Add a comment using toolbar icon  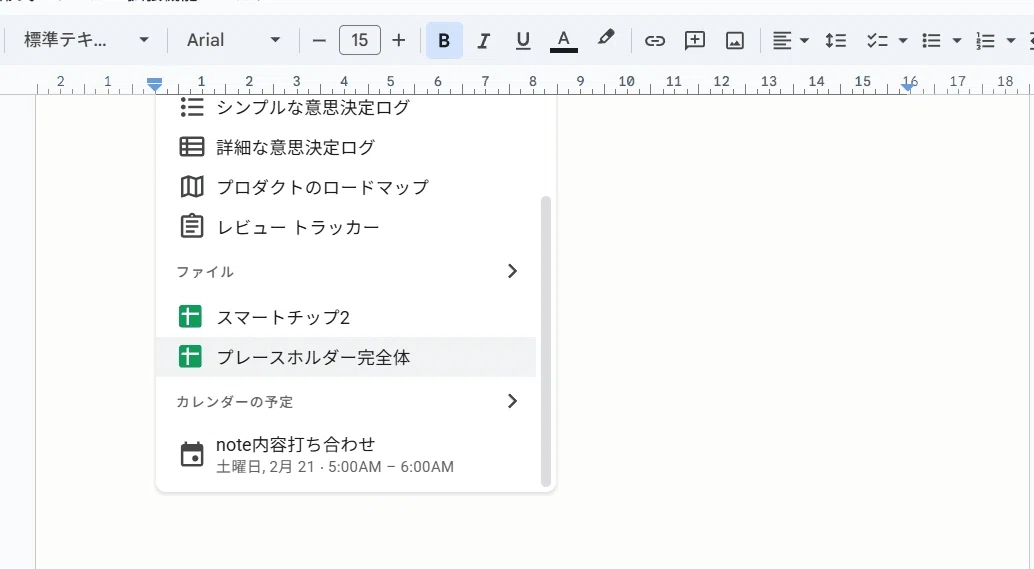(694, 40)
